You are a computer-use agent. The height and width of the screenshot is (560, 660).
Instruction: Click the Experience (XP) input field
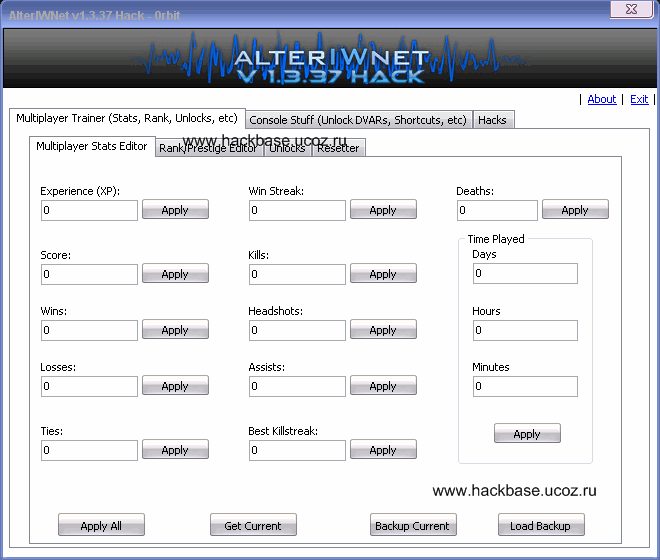(89, 211)
